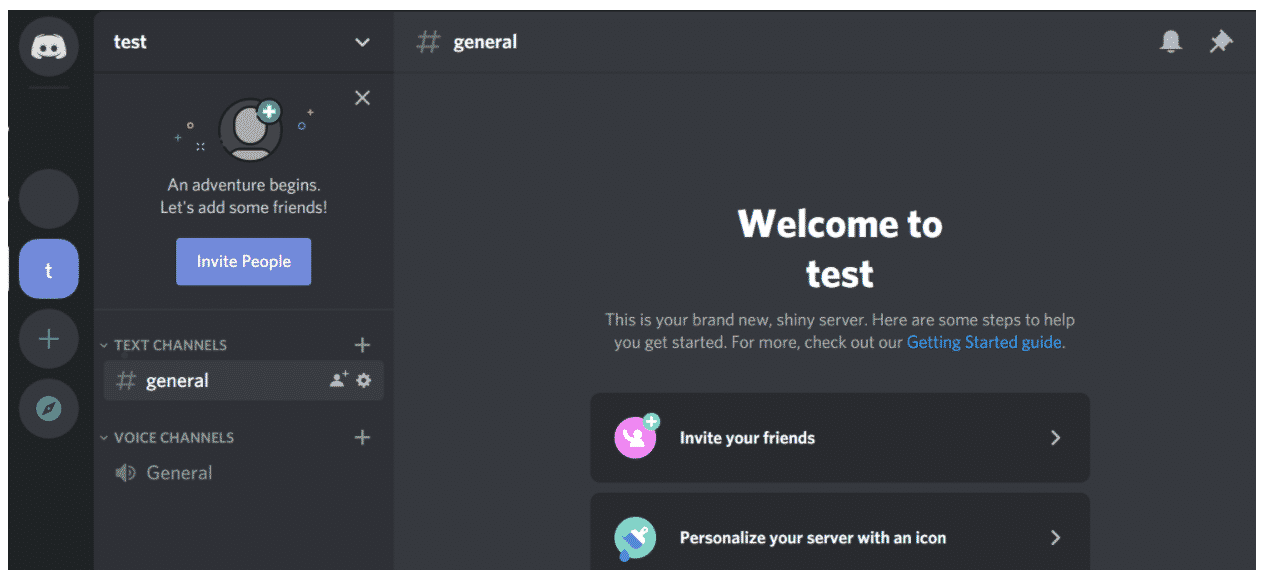Image resolution: width=1268 pixels, height=578 pixels.
Task: Create a new text channel plus icon
Action: 362,345
